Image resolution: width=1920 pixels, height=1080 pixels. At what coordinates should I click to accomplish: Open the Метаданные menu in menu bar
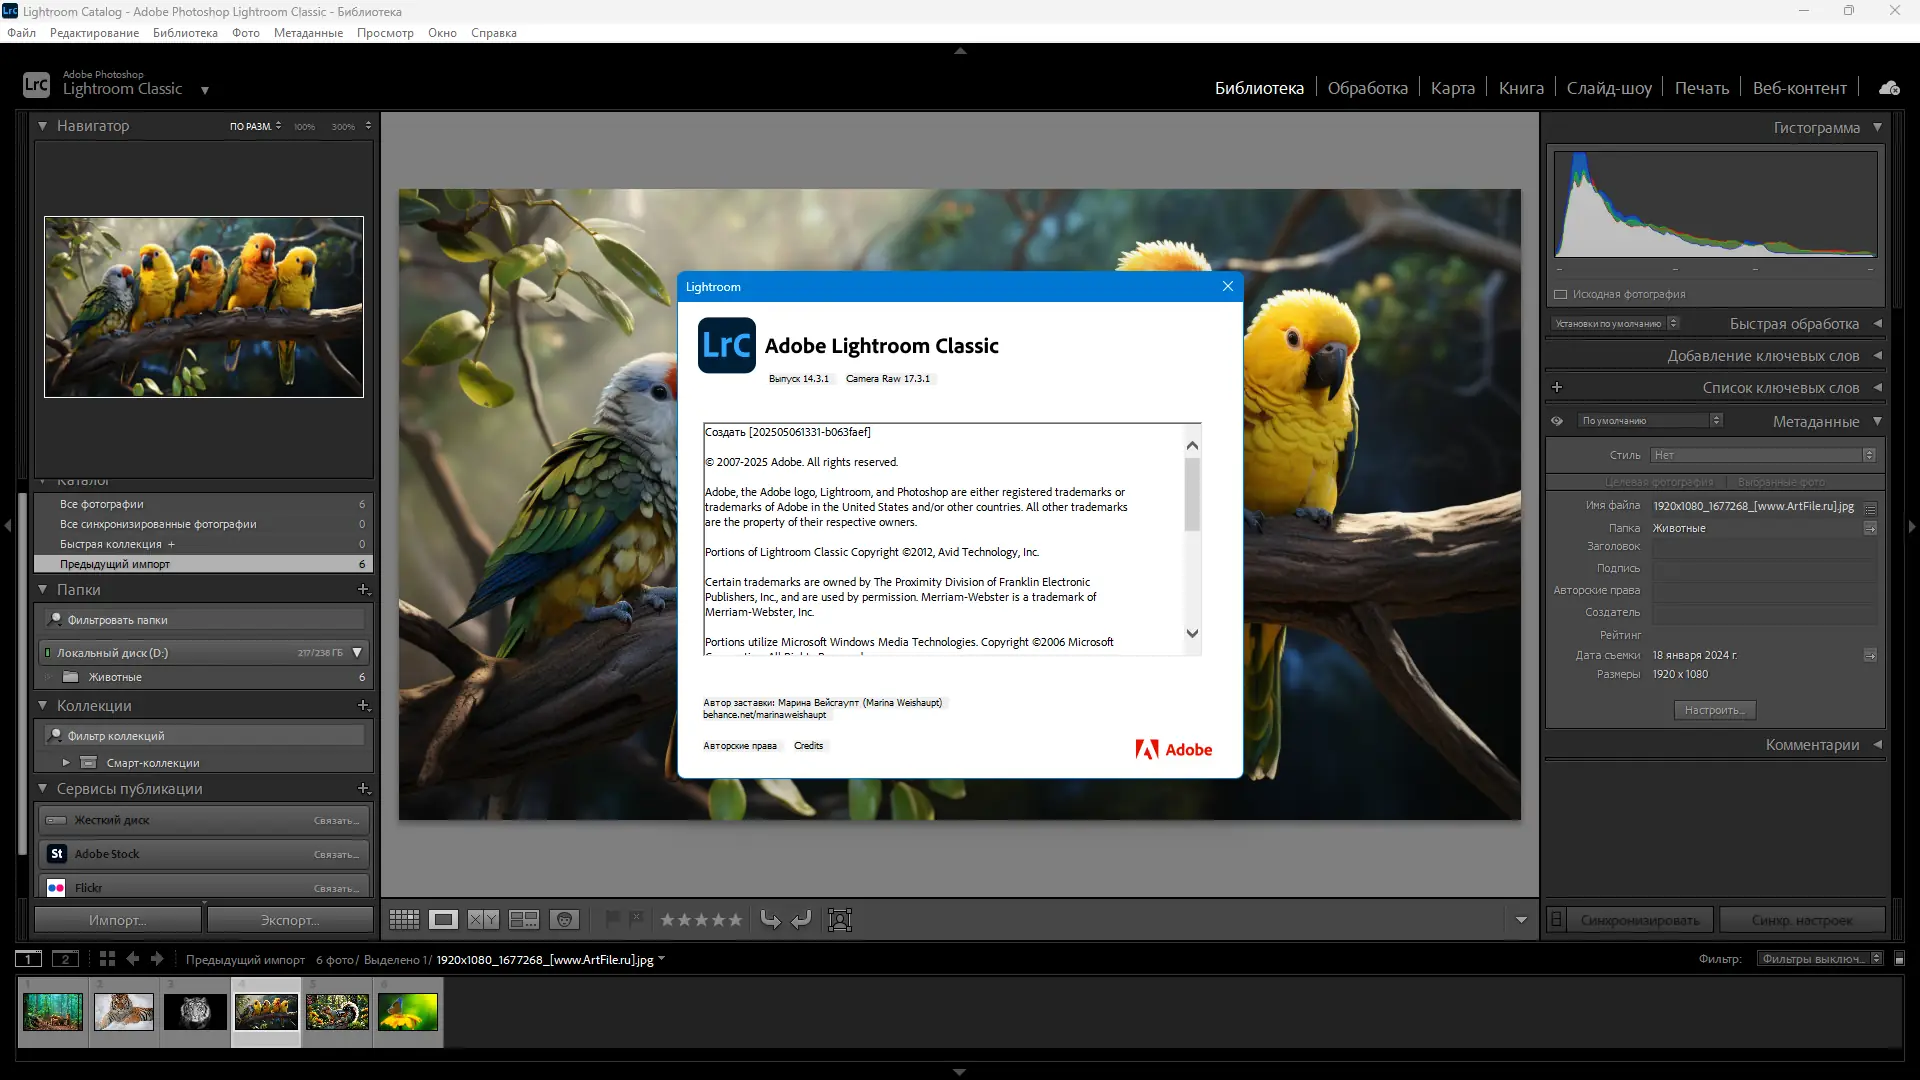click(308, 33)
